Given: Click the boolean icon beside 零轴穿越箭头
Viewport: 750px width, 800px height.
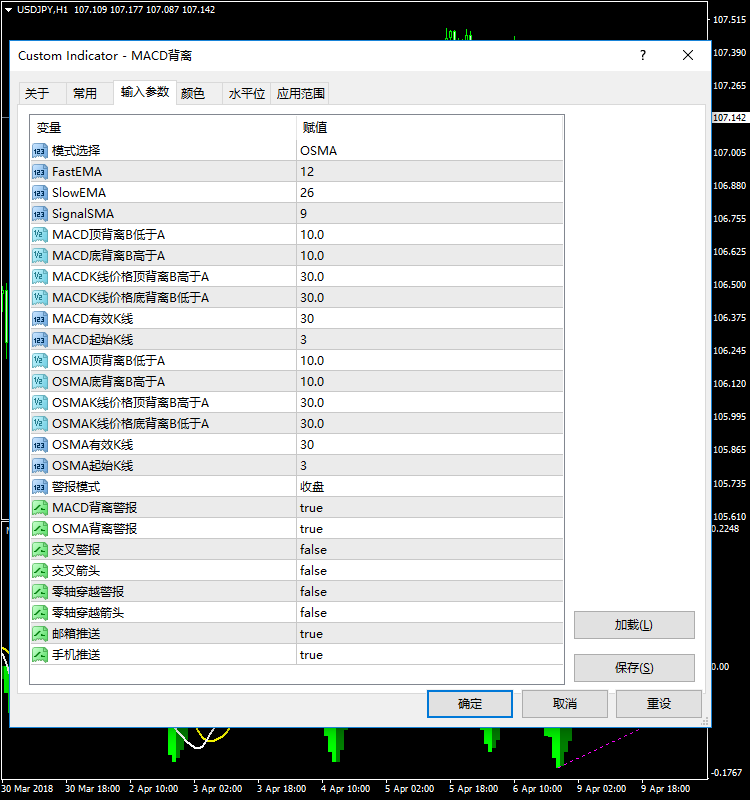Looking at the screenshot, I should point(40,613).
